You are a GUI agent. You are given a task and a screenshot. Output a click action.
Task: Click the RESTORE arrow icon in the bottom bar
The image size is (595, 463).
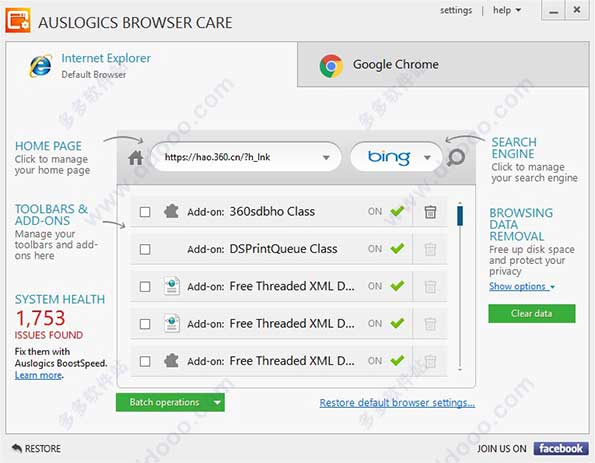pyautogui.click(x=17, y=448)
